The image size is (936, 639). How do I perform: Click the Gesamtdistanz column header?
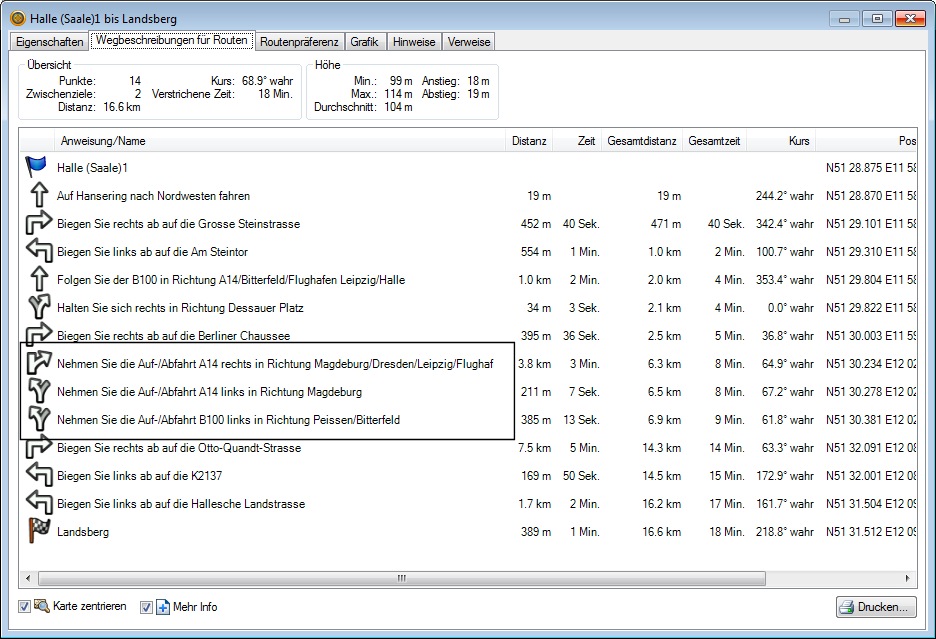click(643, 141)
